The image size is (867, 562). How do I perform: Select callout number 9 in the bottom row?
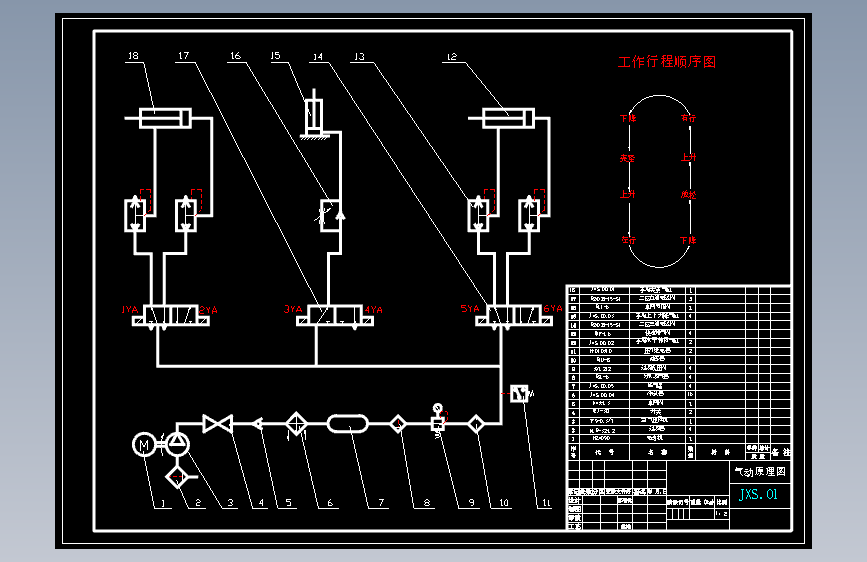coord(471,503)
